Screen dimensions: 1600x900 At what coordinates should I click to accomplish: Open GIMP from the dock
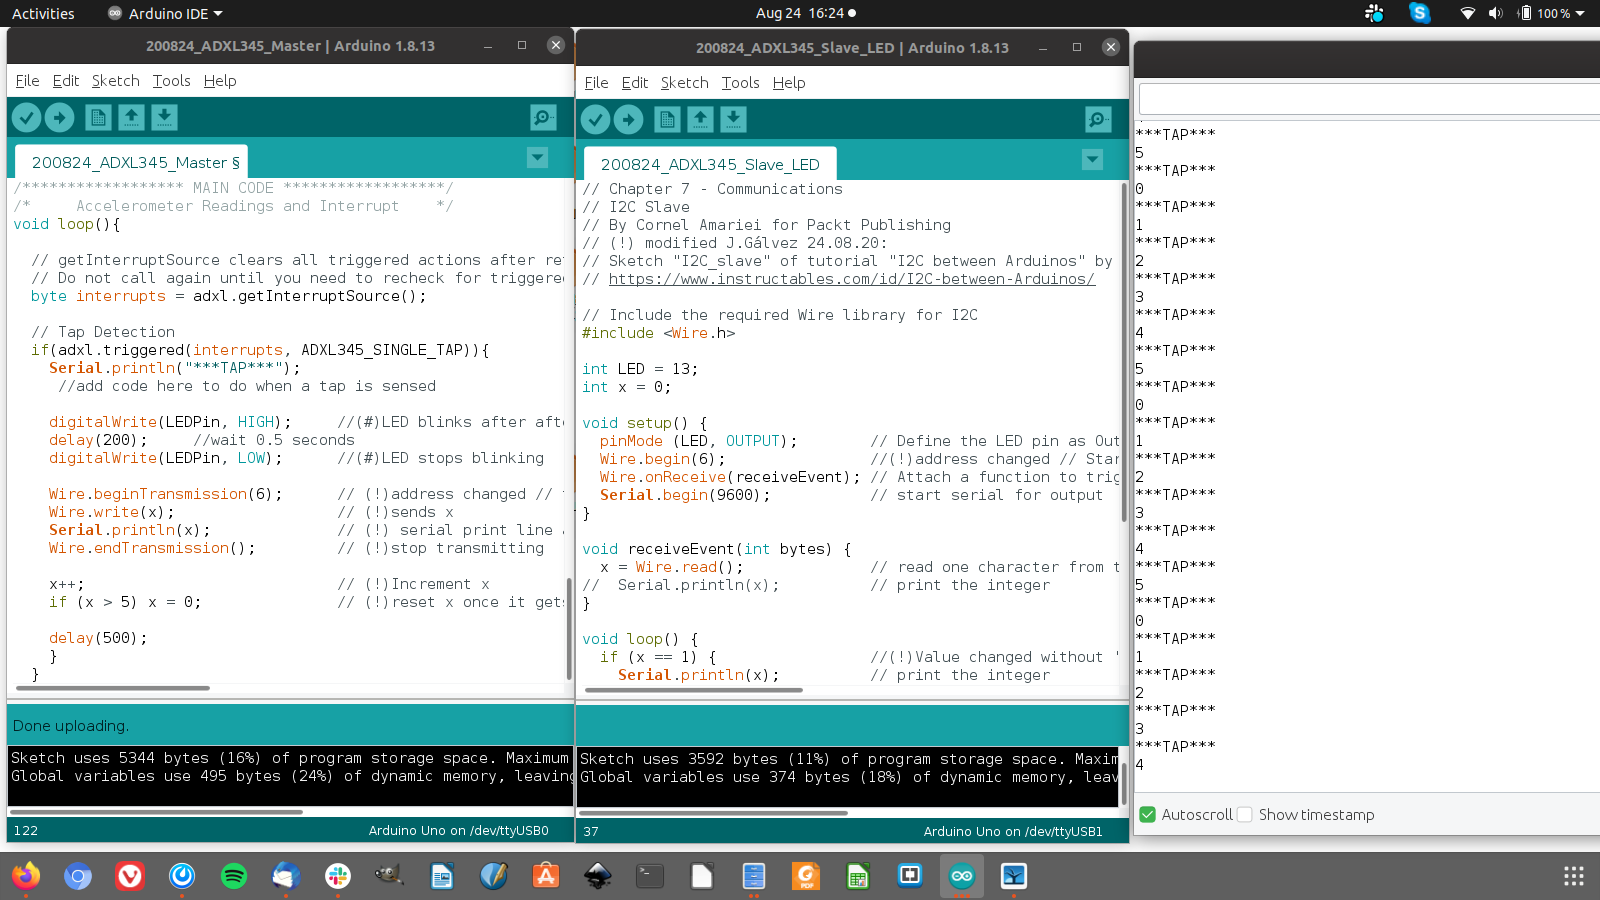click(390, 877)
